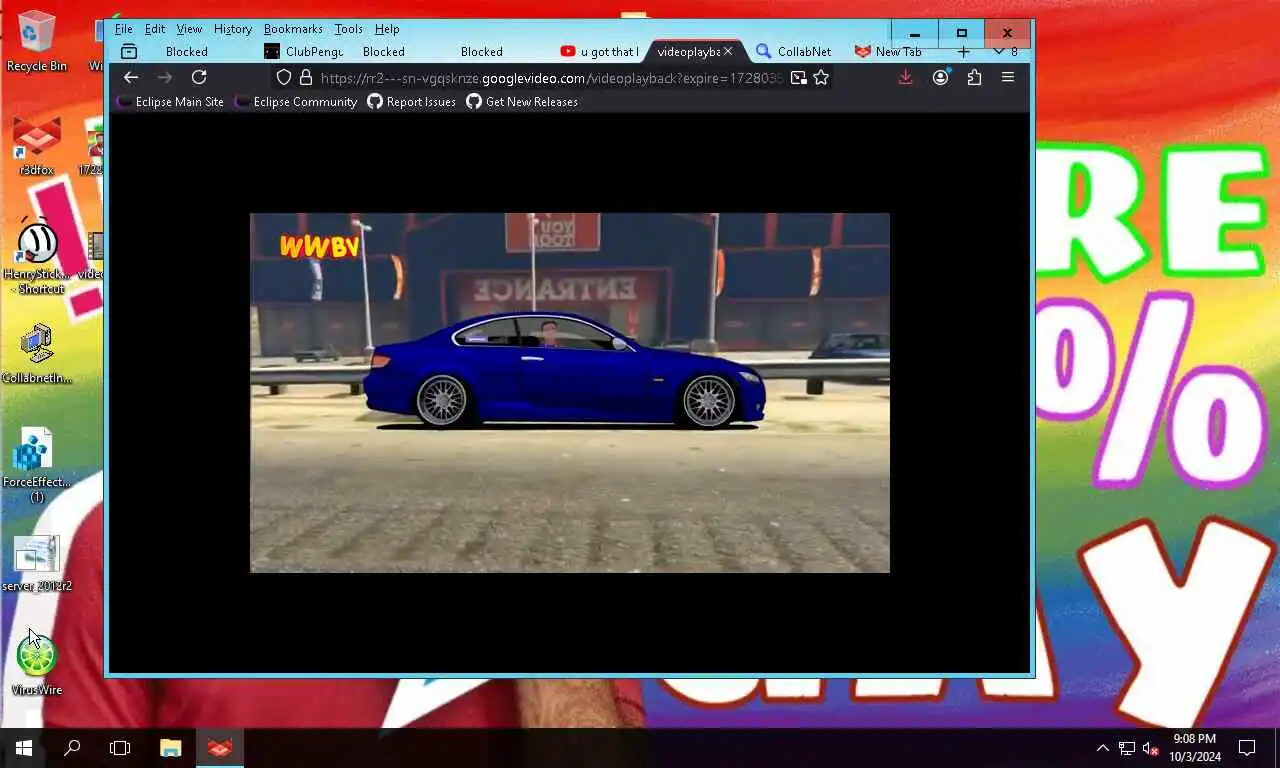This screenshot has height=768, width=1280.
Task: Select ForceEffect (1) desktop icon
Action: 37,466
